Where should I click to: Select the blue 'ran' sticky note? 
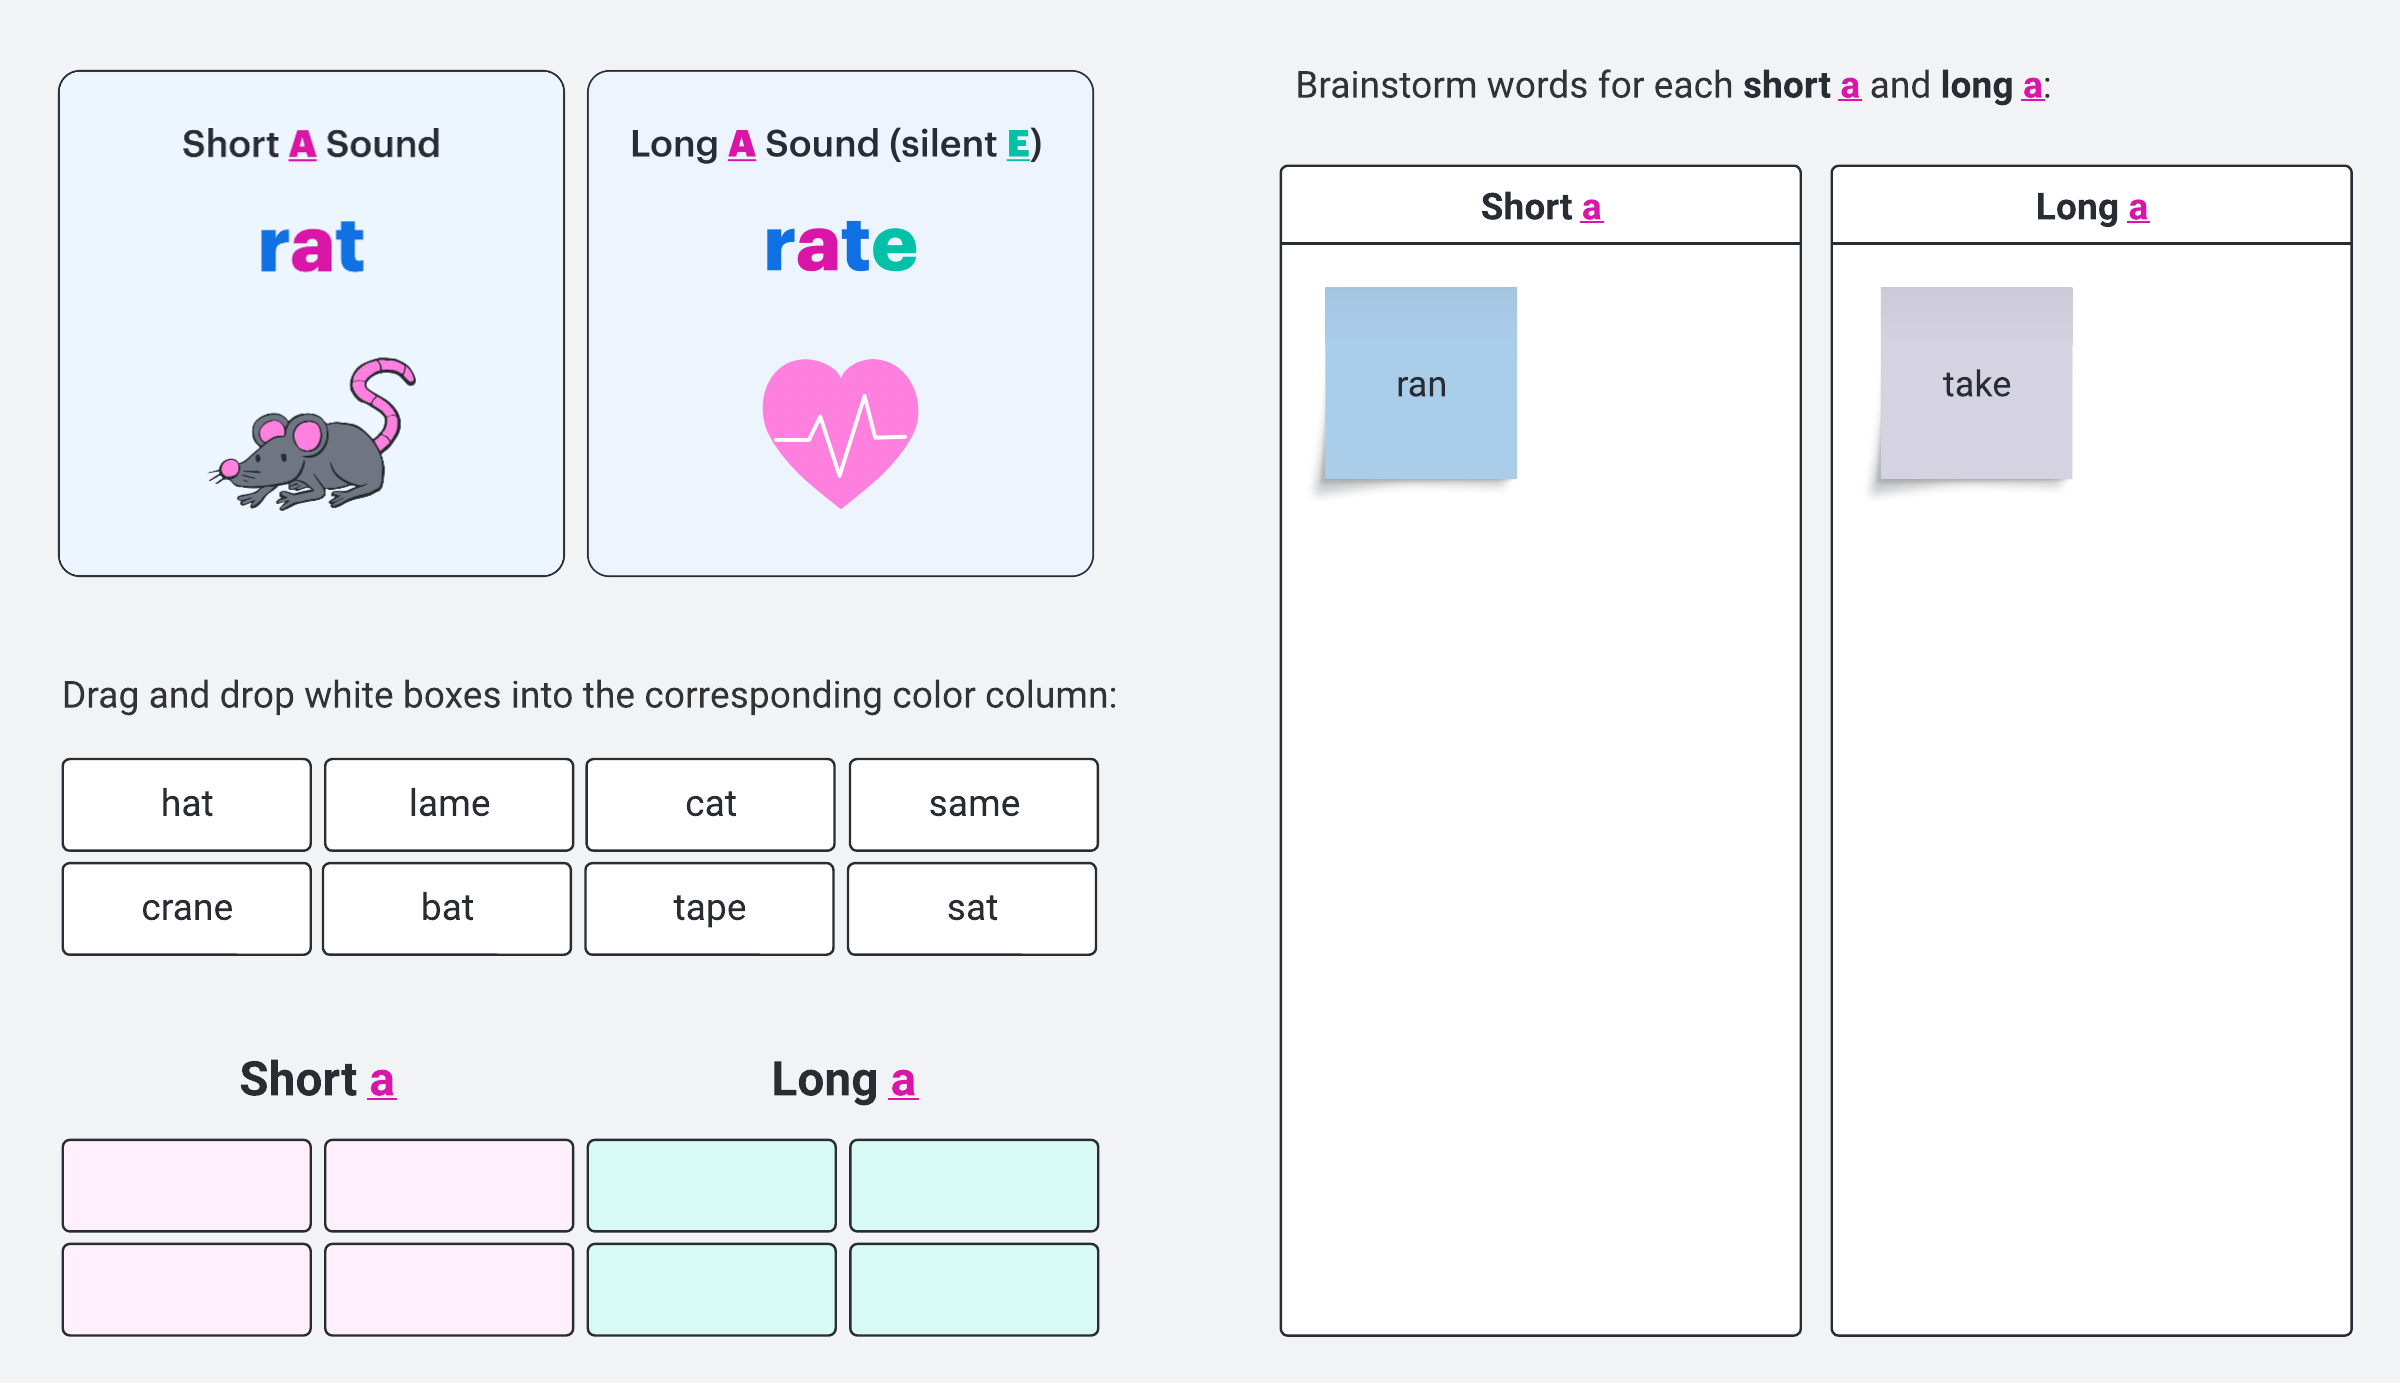1420,384
